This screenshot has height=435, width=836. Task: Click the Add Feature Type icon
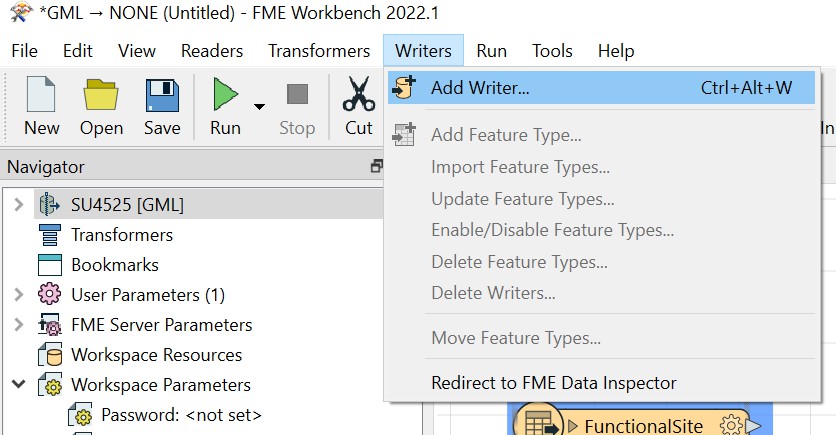(404, 134)
